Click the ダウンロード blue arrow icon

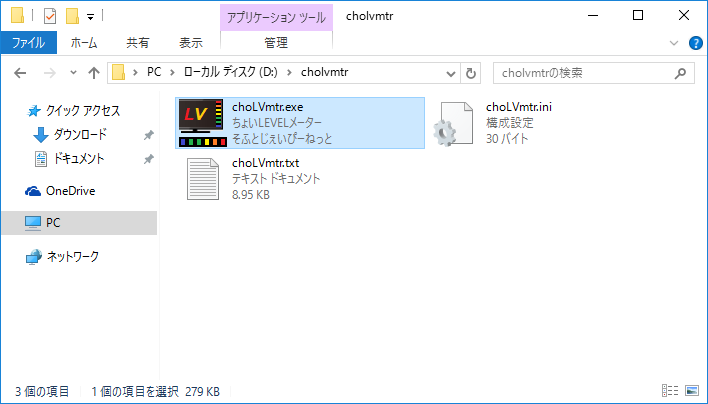click(x=41, y=135)
